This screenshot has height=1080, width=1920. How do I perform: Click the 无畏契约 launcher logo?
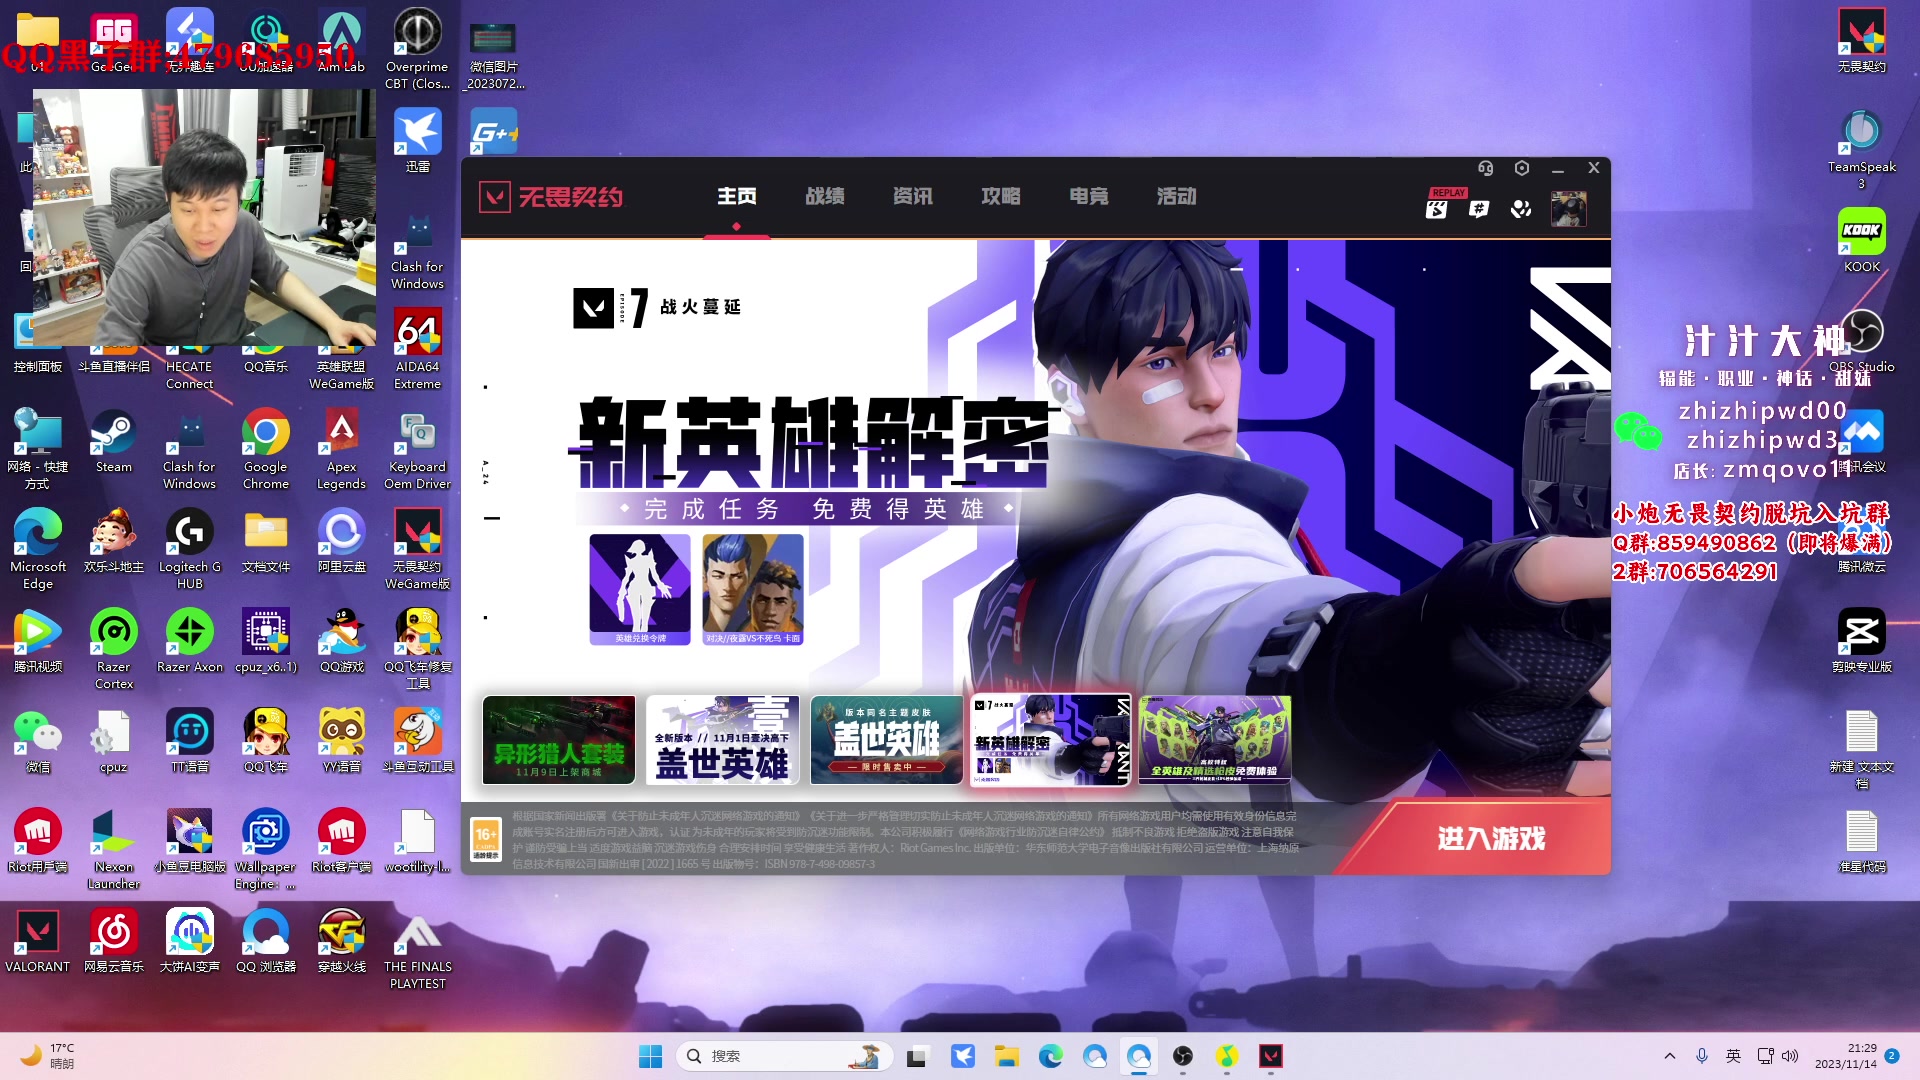[551, 197]
